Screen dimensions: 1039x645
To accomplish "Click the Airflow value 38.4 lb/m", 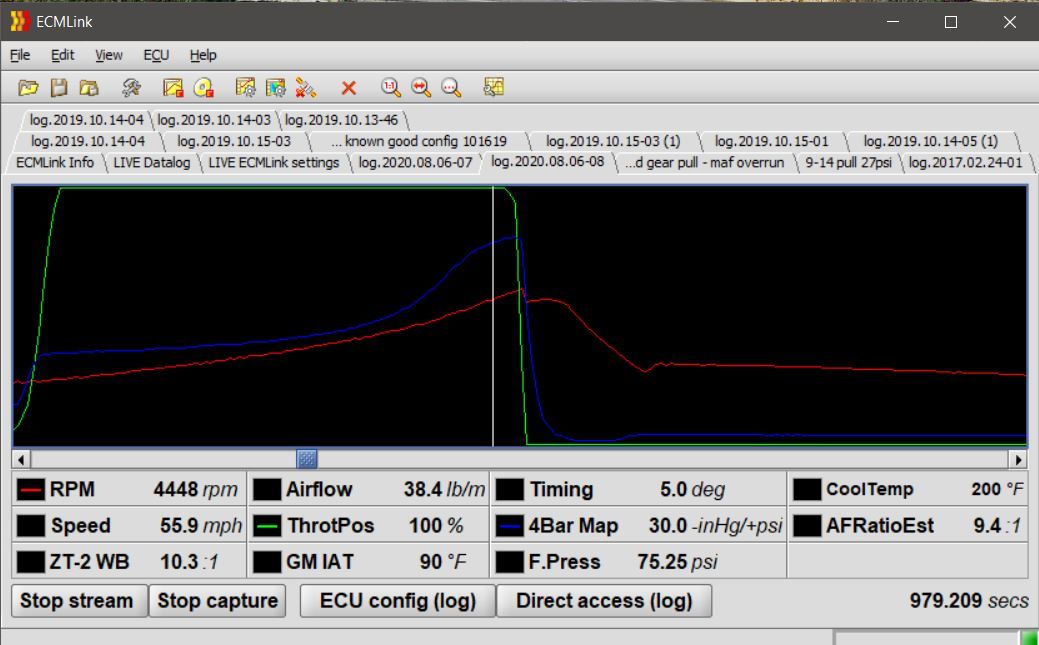I will (x=445, y=490).
